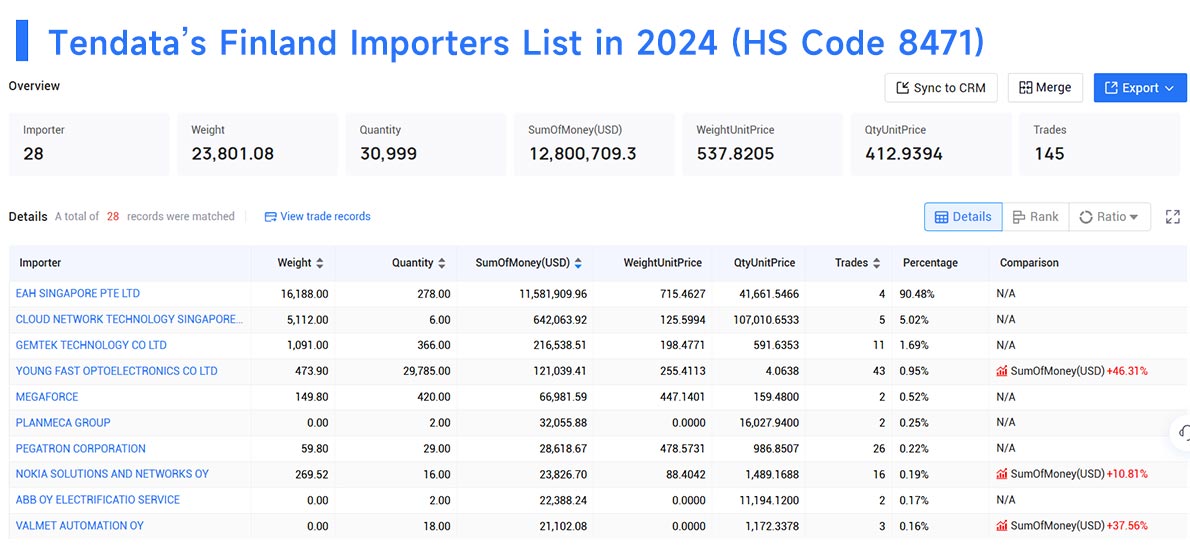Screen dimensions: 1190x552
Task: Open importer YOUNG FAST OPTOELECTRONICS CO LTD
Action: (x=116, y=371)
